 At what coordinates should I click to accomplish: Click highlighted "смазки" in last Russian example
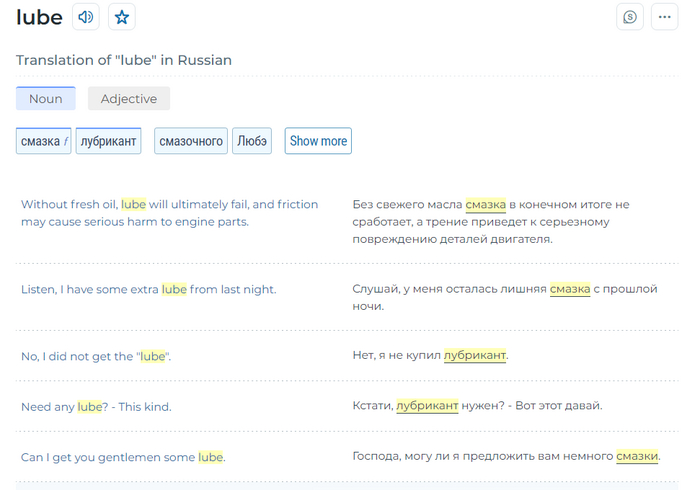(x=637, y=457)
